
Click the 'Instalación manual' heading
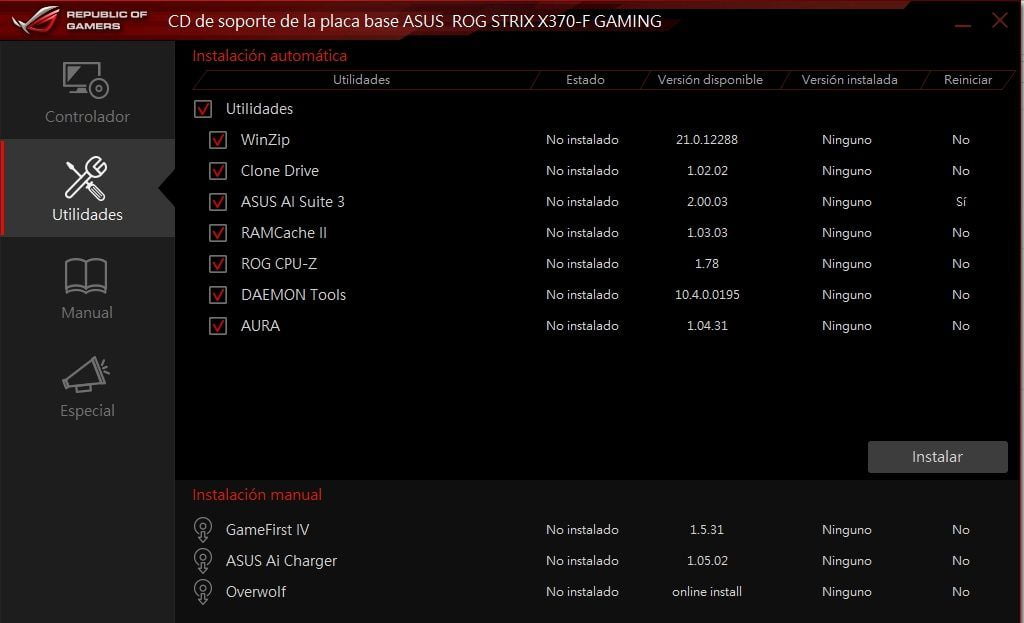[257, 494]
